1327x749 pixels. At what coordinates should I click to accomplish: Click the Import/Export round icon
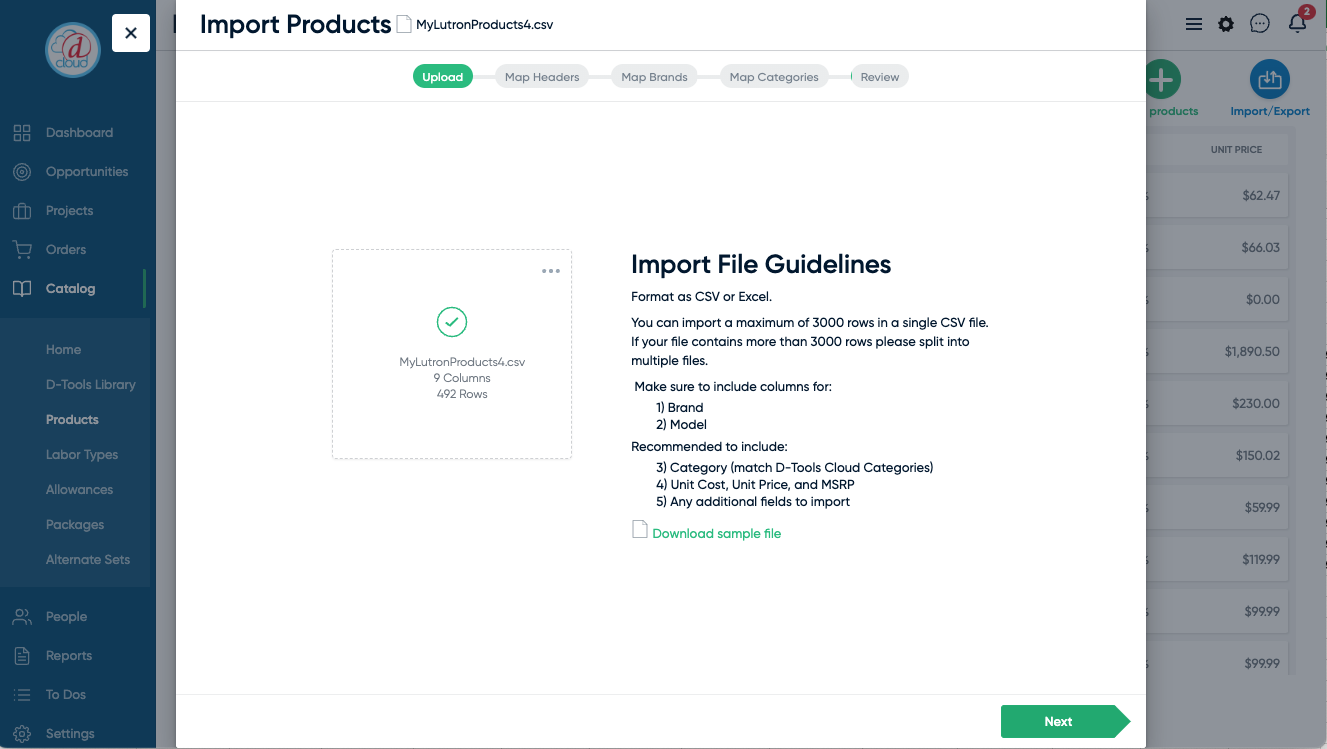pos(1270,79)
